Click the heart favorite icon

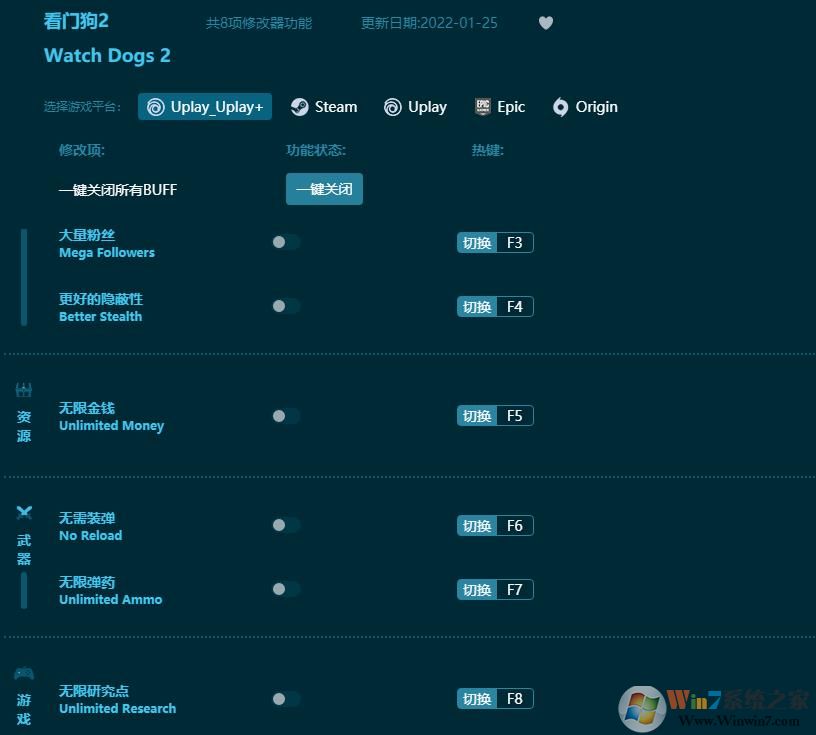(x=545, y=23)
